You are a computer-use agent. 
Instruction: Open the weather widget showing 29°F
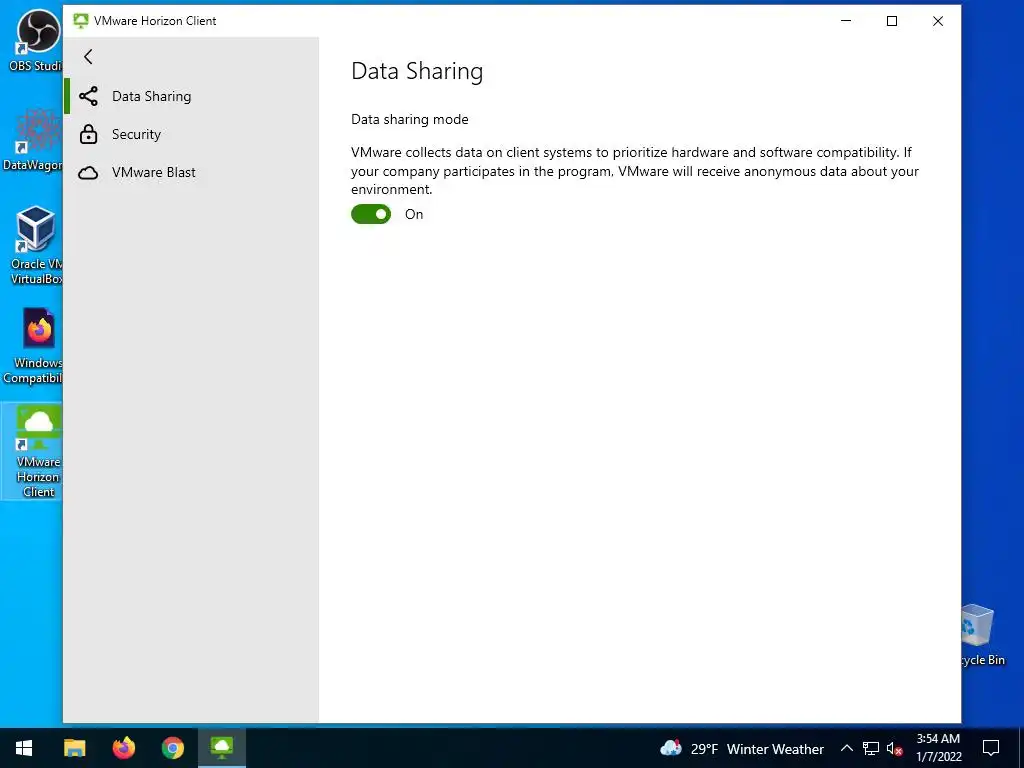pos(742,748)
